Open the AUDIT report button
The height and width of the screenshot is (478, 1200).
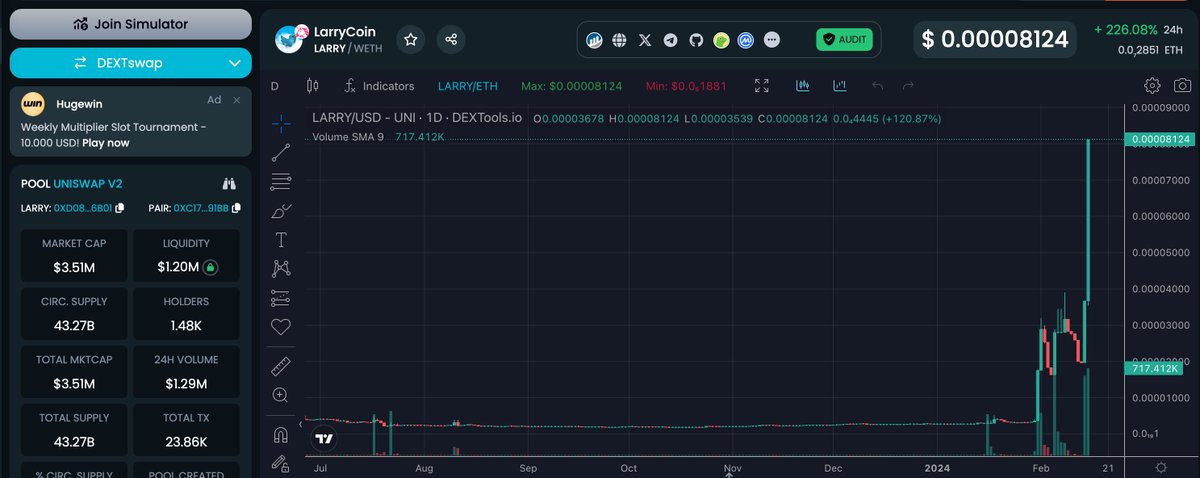point(845,40)
